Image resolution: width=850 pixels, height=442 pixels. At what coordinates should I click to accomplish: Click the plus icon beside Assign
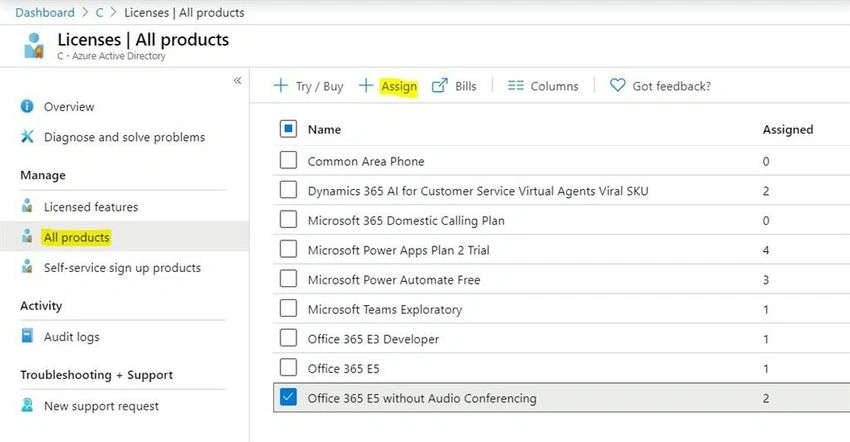(366, 85)
